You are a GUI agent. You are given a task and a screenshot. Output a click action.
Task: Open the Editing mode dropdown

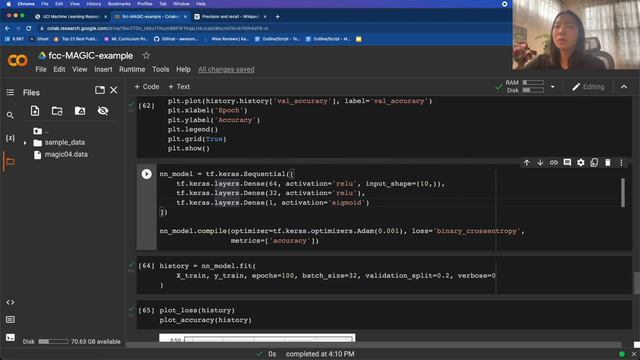pyautogui.click(x=588, y=87)
